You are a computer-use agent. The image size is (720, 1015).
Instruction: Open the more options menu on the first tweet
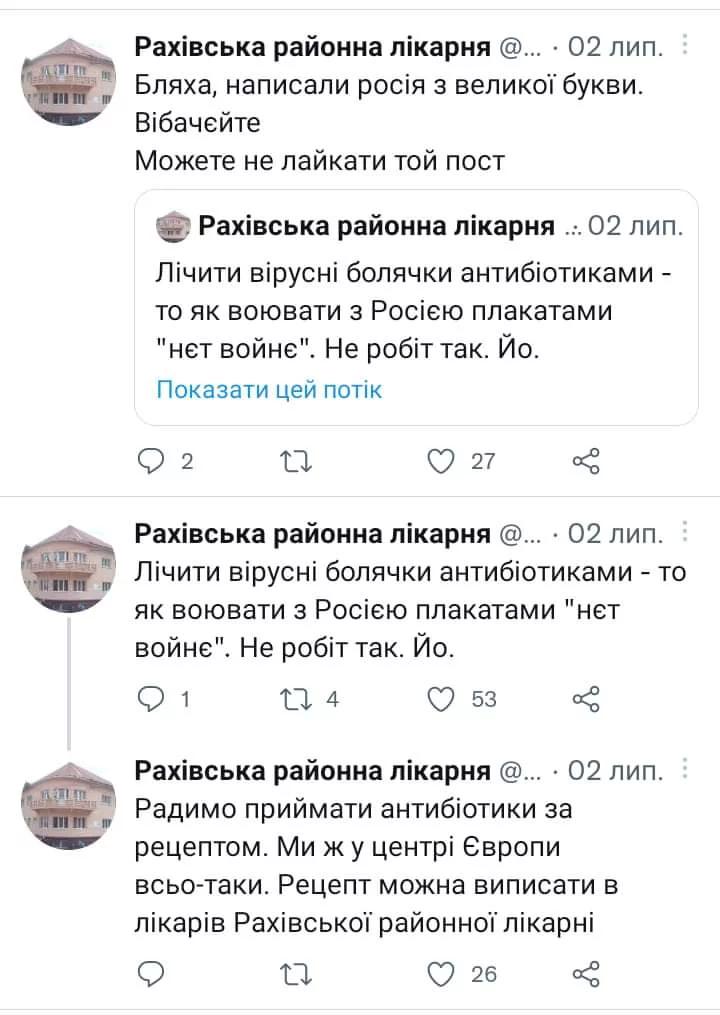click(x=684, y=45)
